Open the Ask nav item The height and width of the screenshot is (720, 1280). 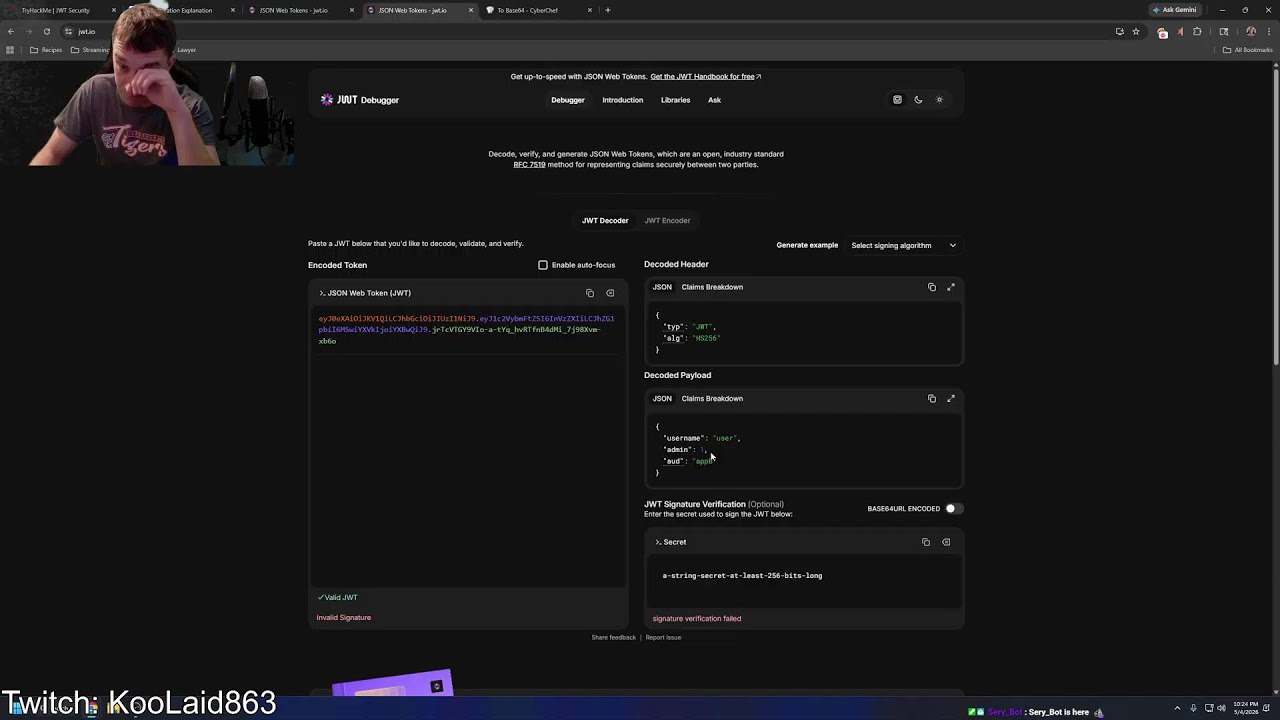click(x=714, y=100)
